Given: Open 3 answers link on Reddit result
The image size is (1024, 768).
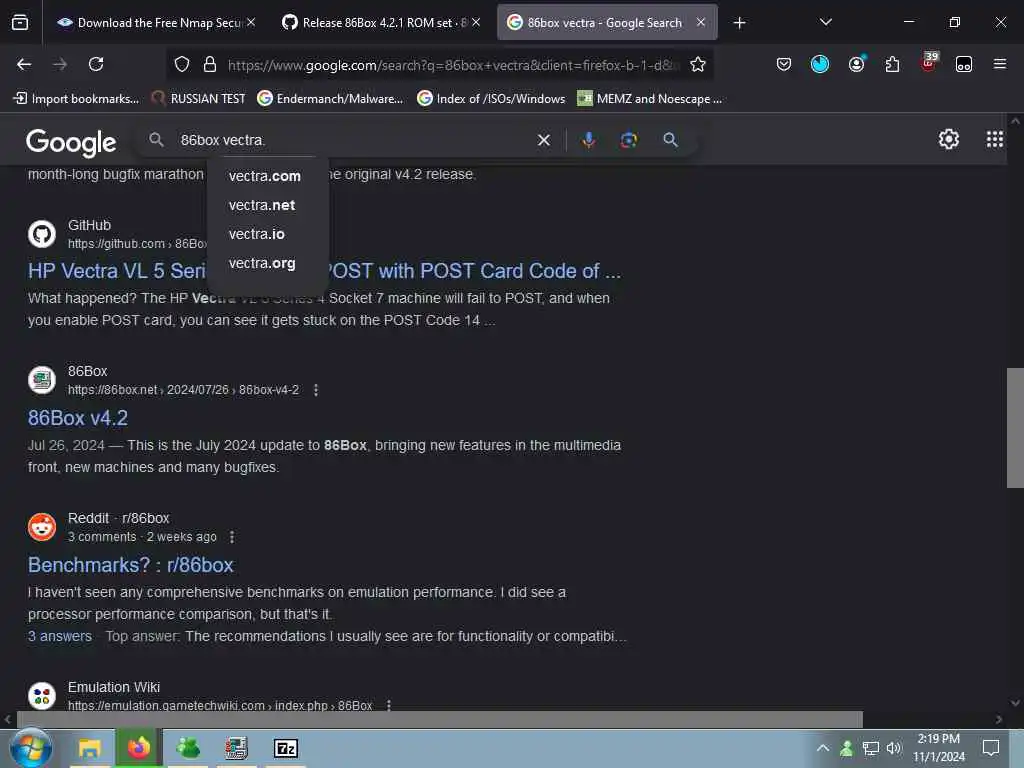Looking at the screenshot, I should (x=60, y=636).
